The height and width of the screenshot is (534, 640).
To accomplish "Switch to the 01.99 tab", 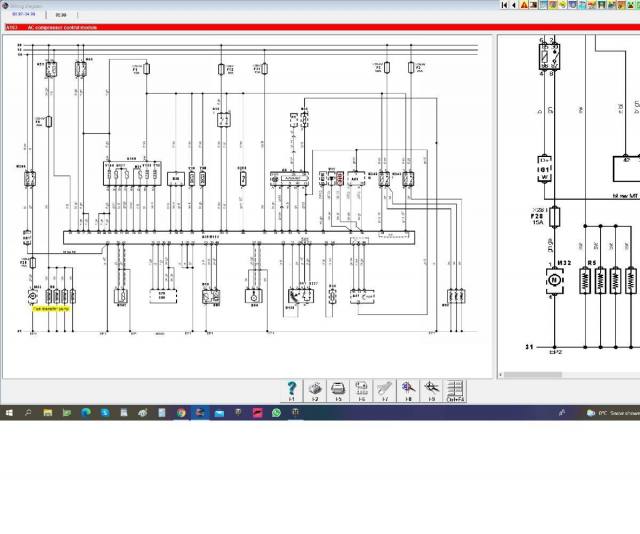I will point(62,15).
